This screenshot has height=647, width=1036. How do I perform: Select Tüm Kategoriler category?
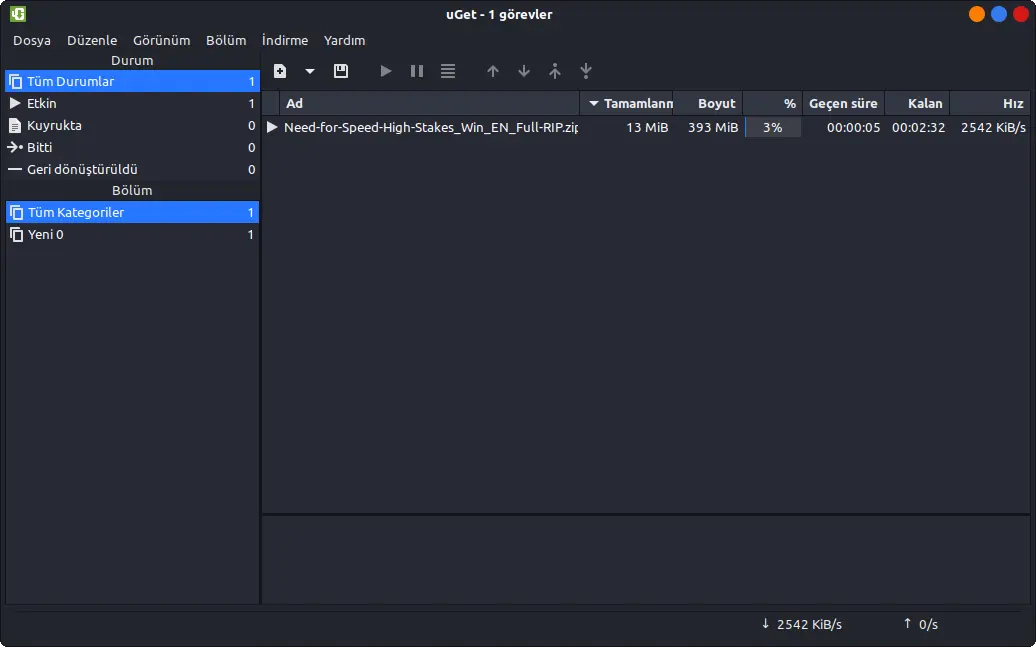point(132,212)
